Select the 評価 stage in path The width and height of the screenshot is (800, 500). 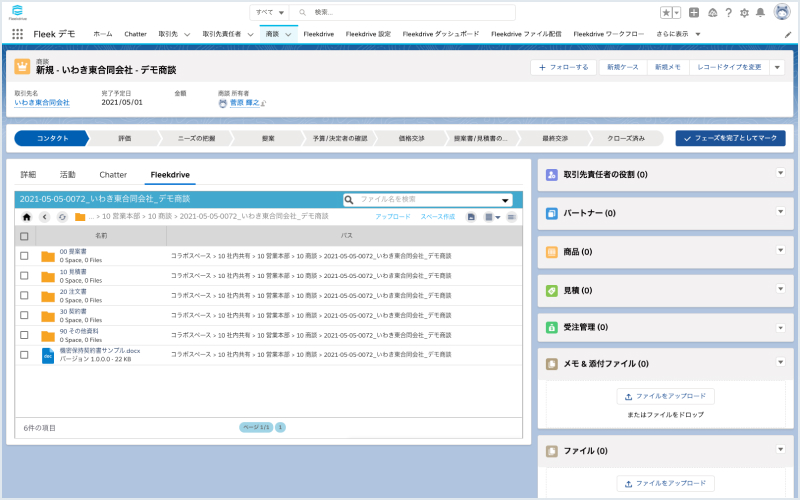coord(124,138)
